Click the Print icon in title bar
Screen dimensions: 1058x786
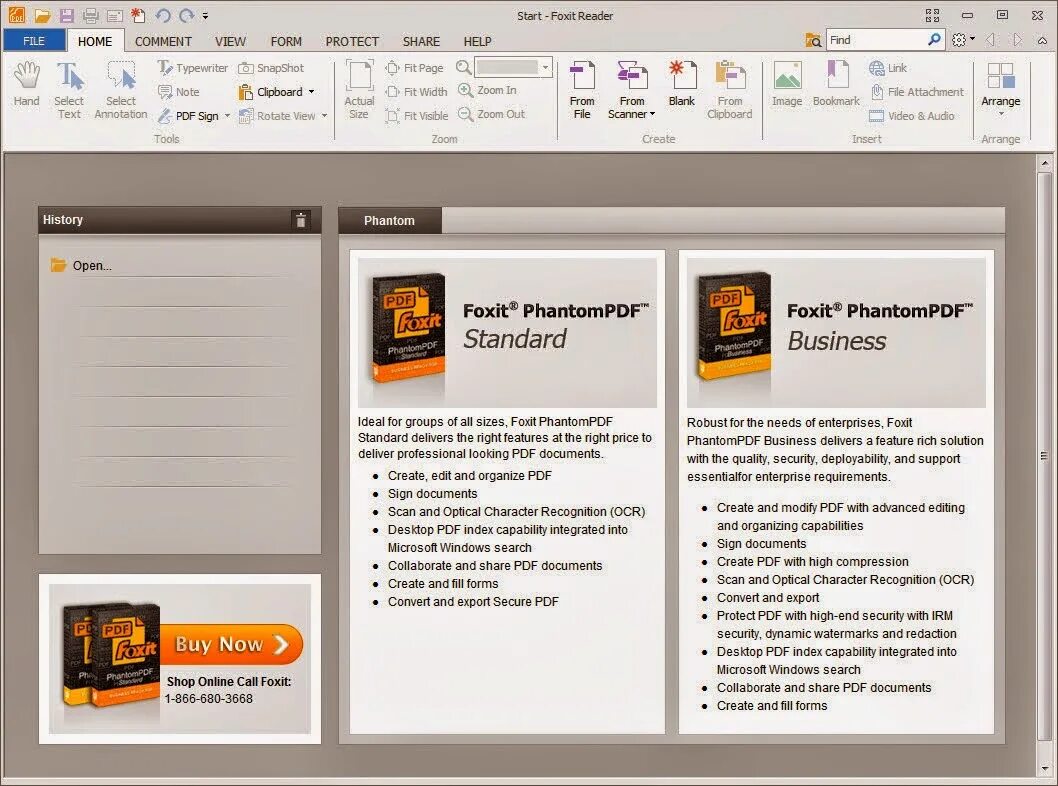(90, 16)
